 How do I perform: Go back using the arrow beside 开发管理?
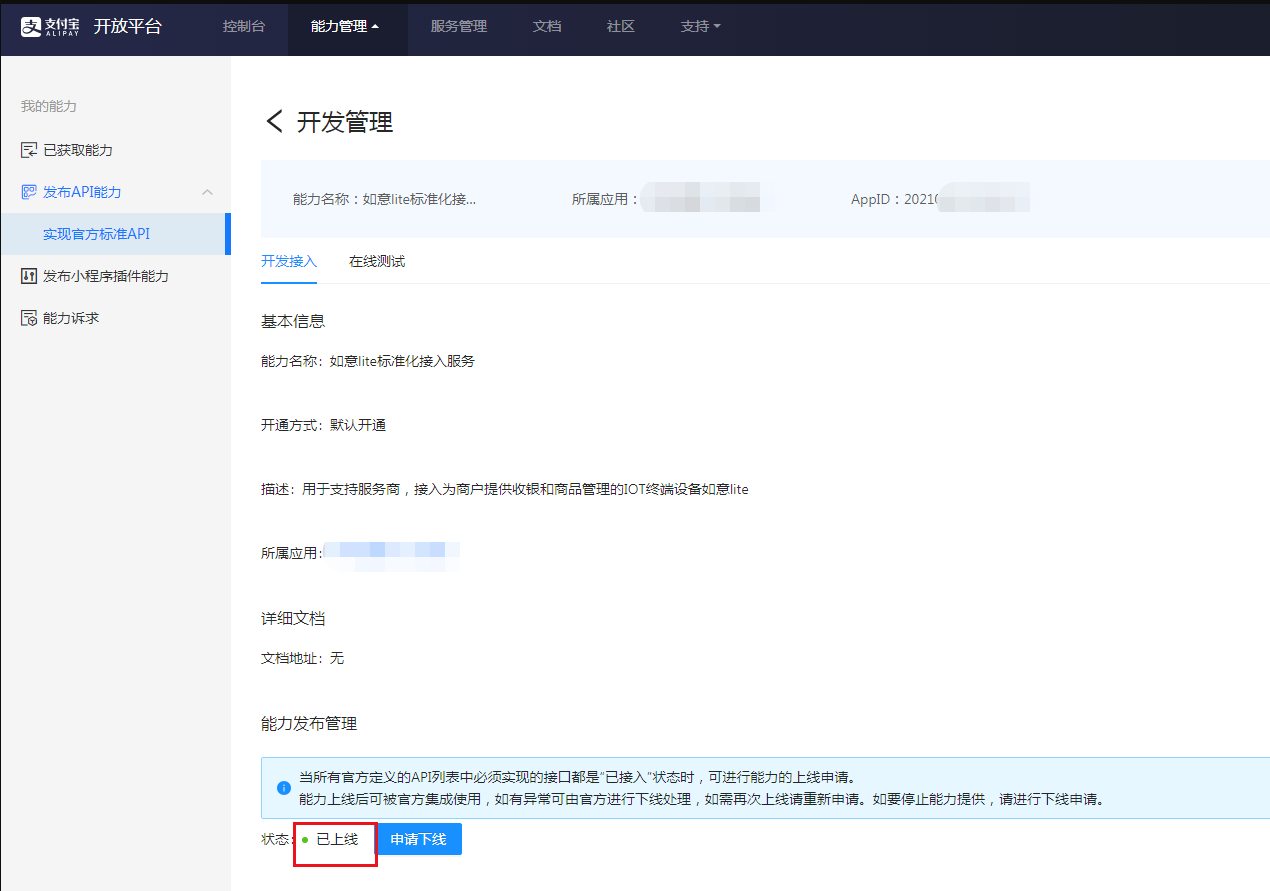pos(274,122)
